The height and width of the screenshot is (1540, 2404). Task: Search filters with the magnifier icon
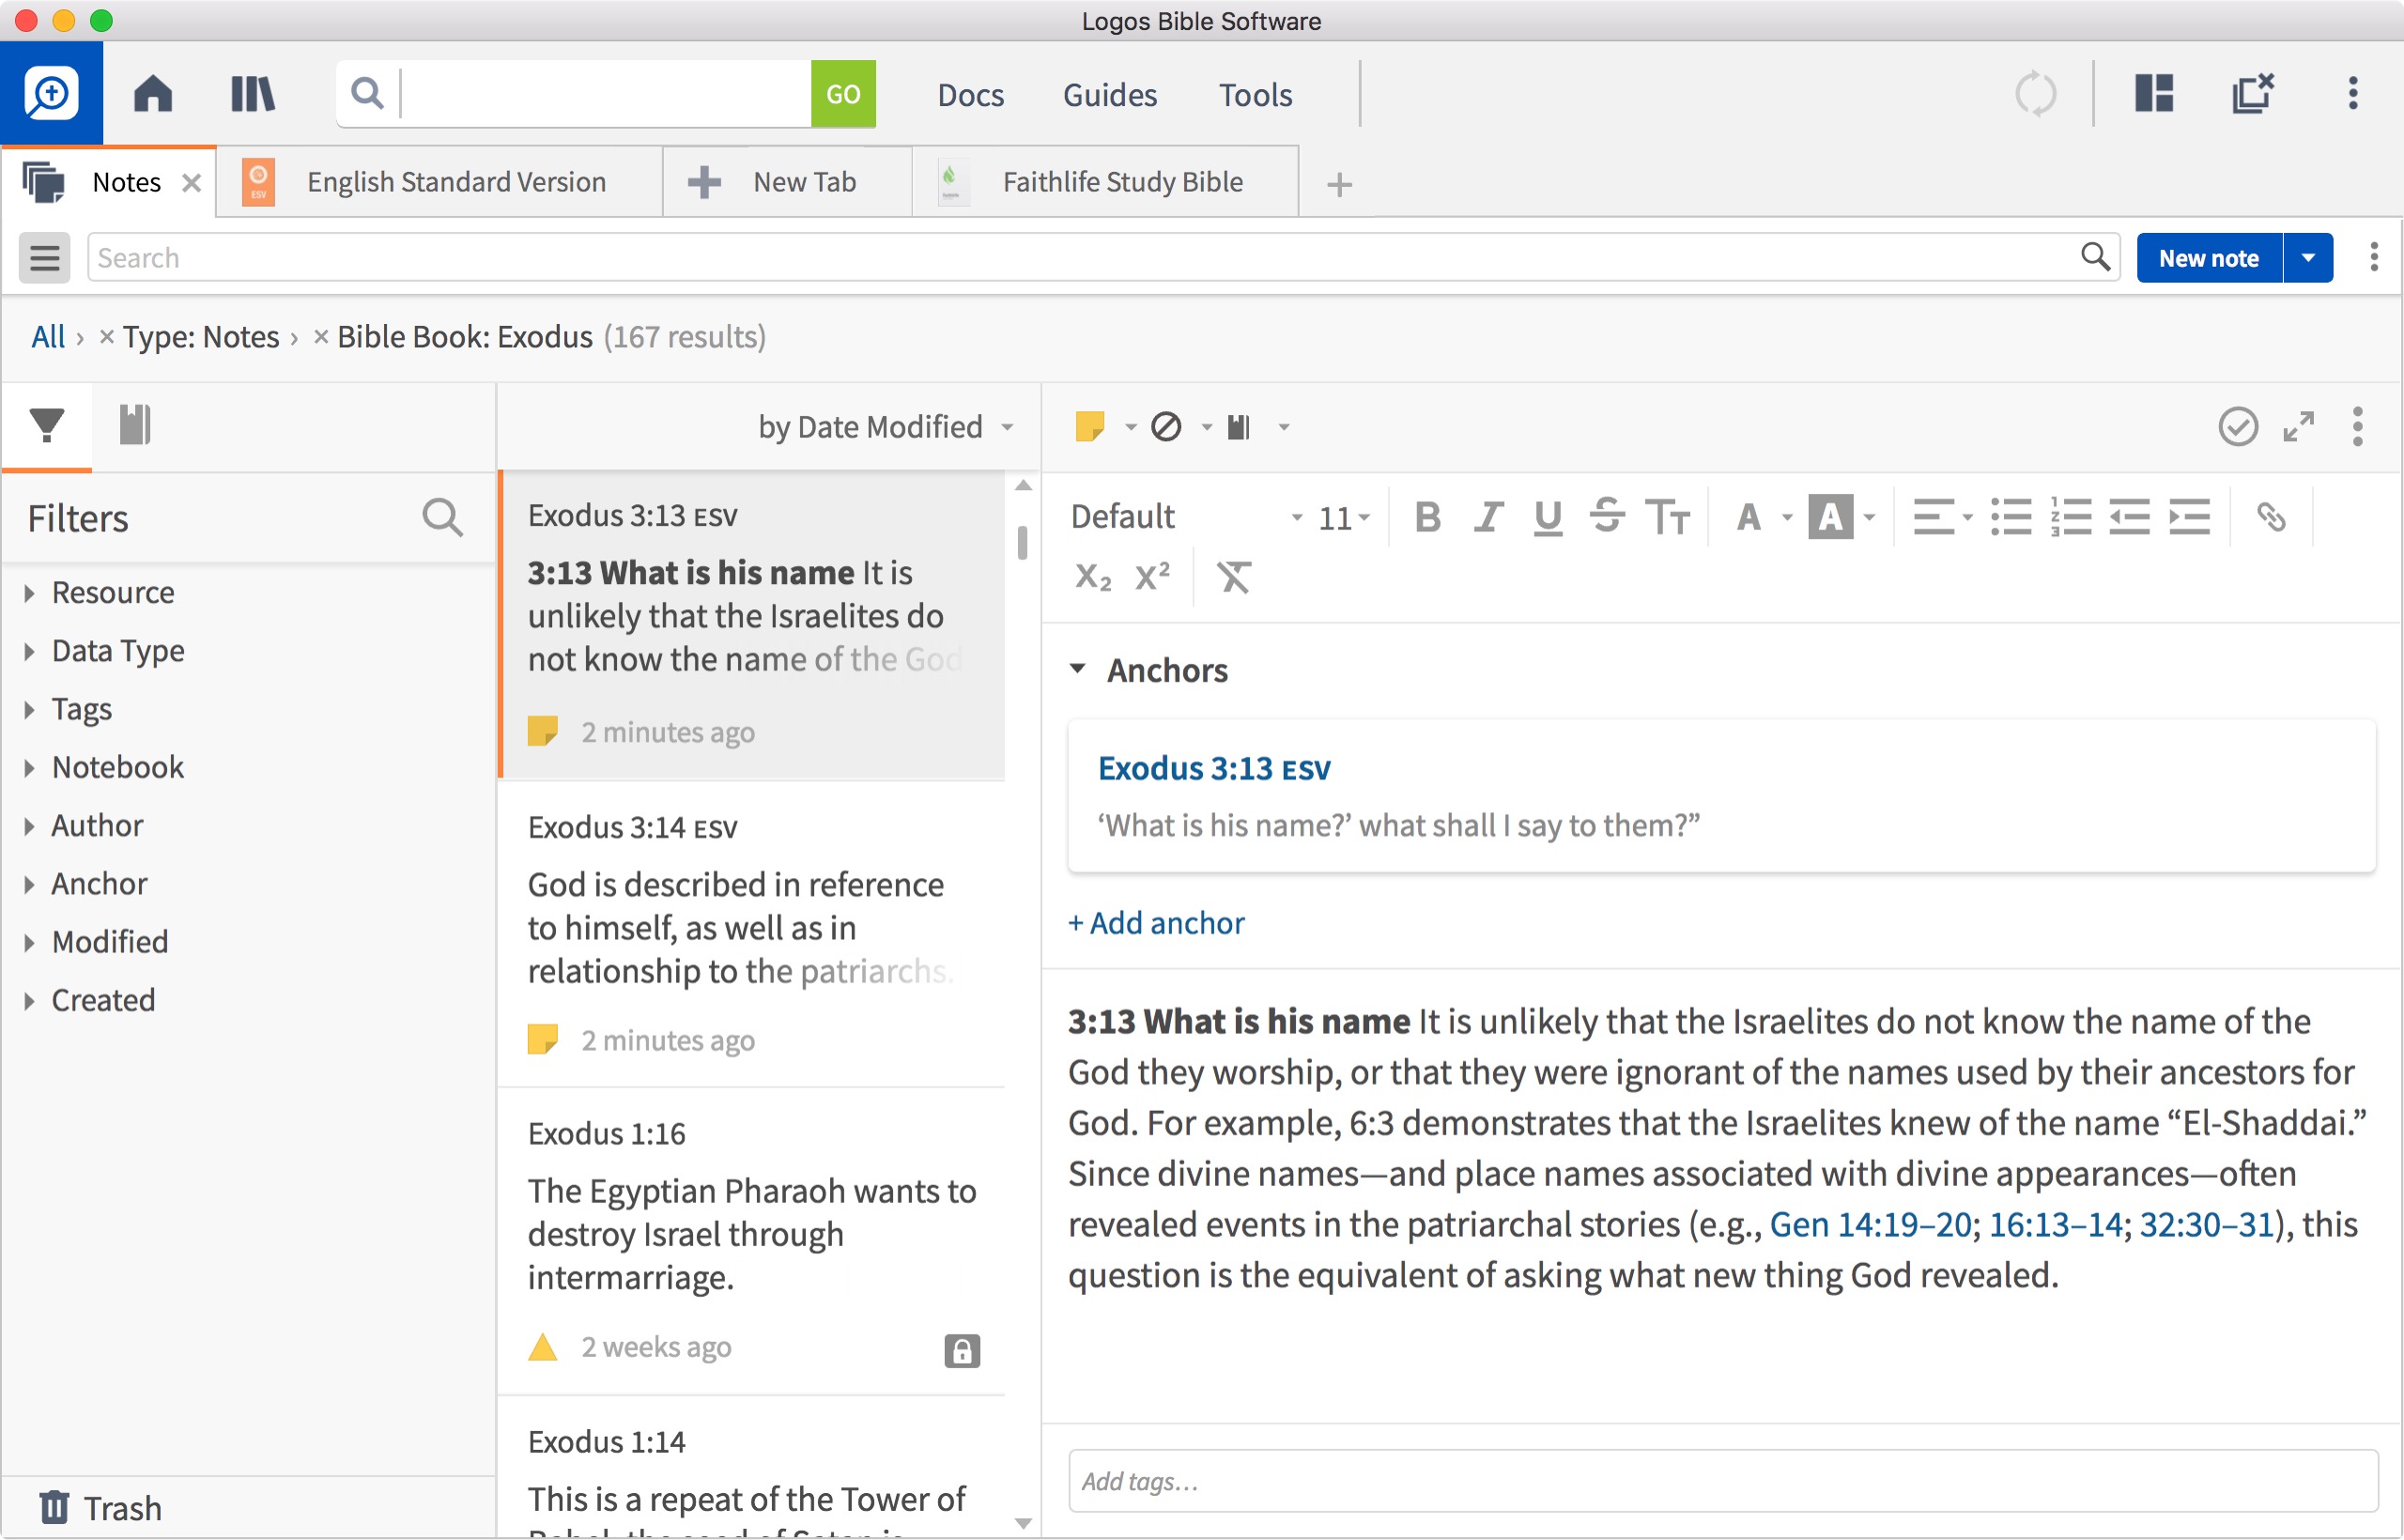(x=442, y=518)
